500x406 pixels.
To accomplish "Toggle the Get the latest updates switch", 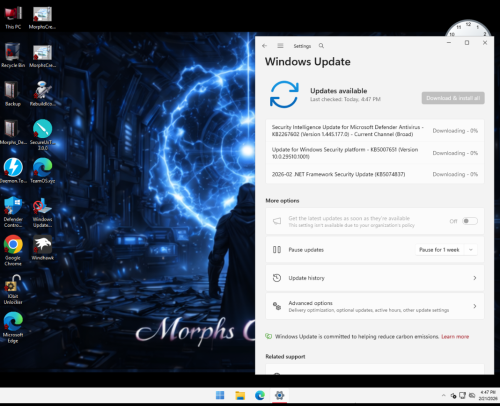I will (470, 221).
